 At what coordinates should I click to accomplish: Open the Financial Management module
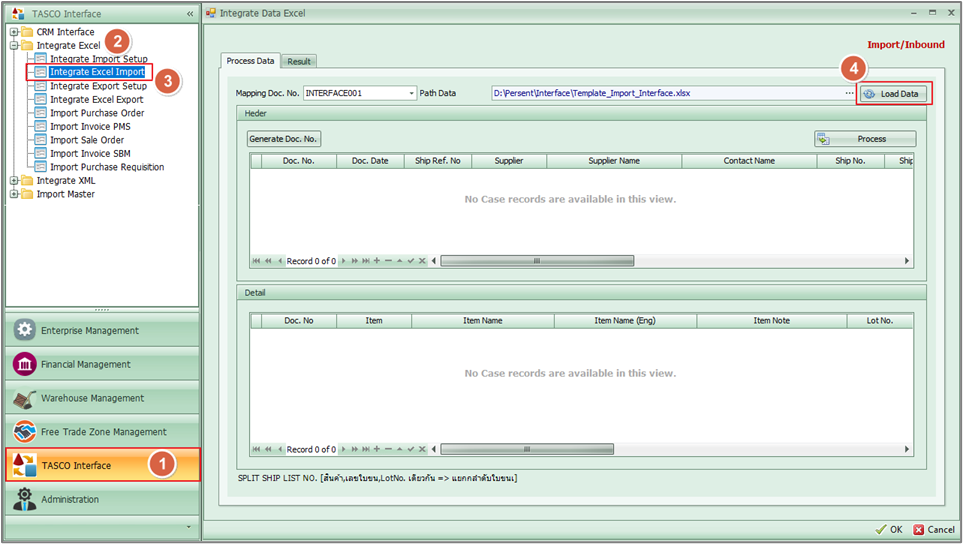(86, 365)
